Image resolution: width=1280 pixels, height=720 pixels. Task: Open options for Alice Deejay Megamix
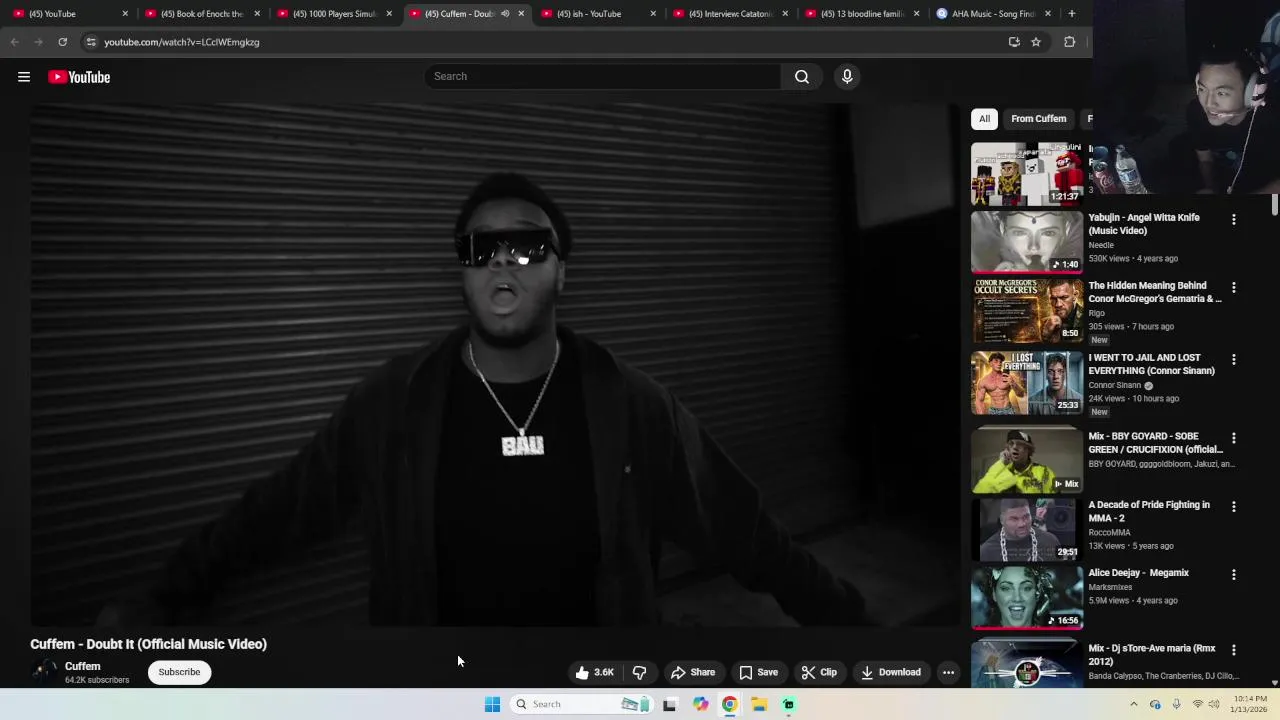pyautogui.click(x=1233, y=575)
